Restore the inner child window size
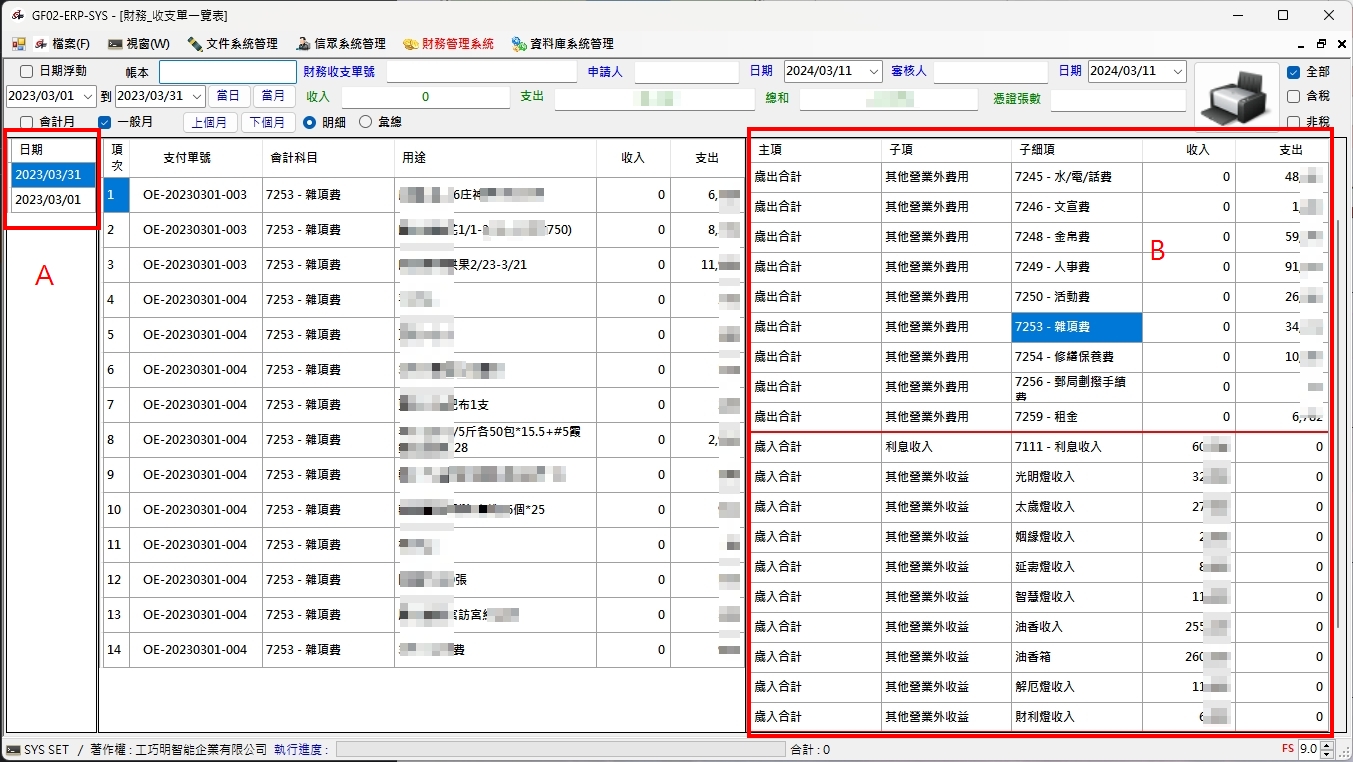Viewport: 1353px width, 762px height. tap(1321, 44)
